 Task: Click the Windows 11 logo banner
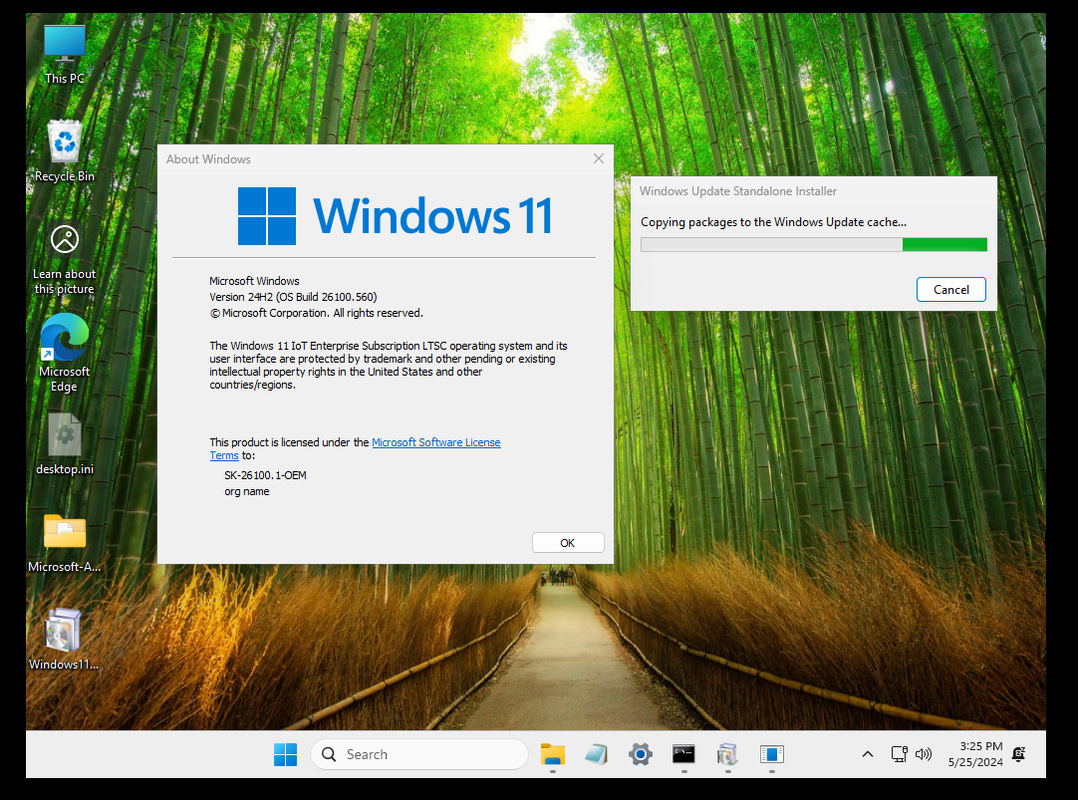(x=395, y=216)
